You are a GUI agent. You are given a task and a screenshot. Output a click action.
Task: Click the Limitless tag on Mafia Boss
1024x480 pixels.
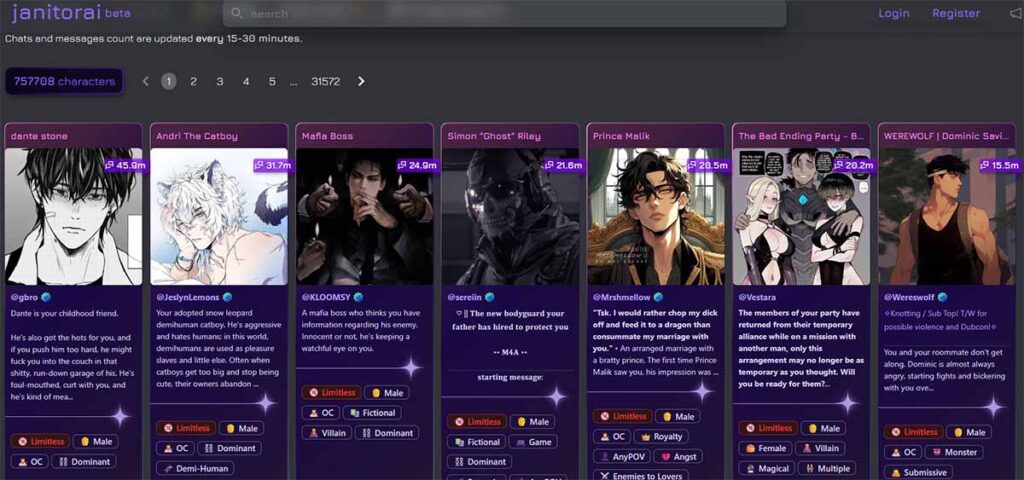(331, 393)
